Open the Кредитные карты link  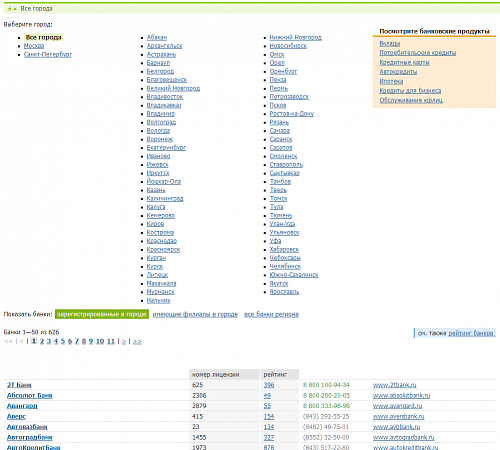coord(404,62)
